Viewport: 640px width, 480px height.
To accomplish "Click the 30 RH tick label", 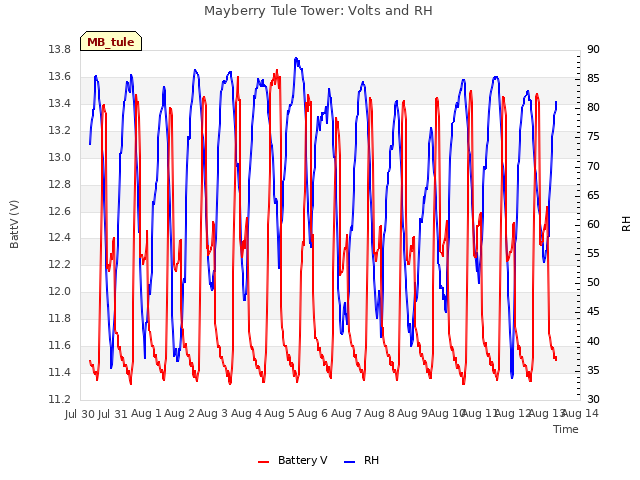I will 593,399.
